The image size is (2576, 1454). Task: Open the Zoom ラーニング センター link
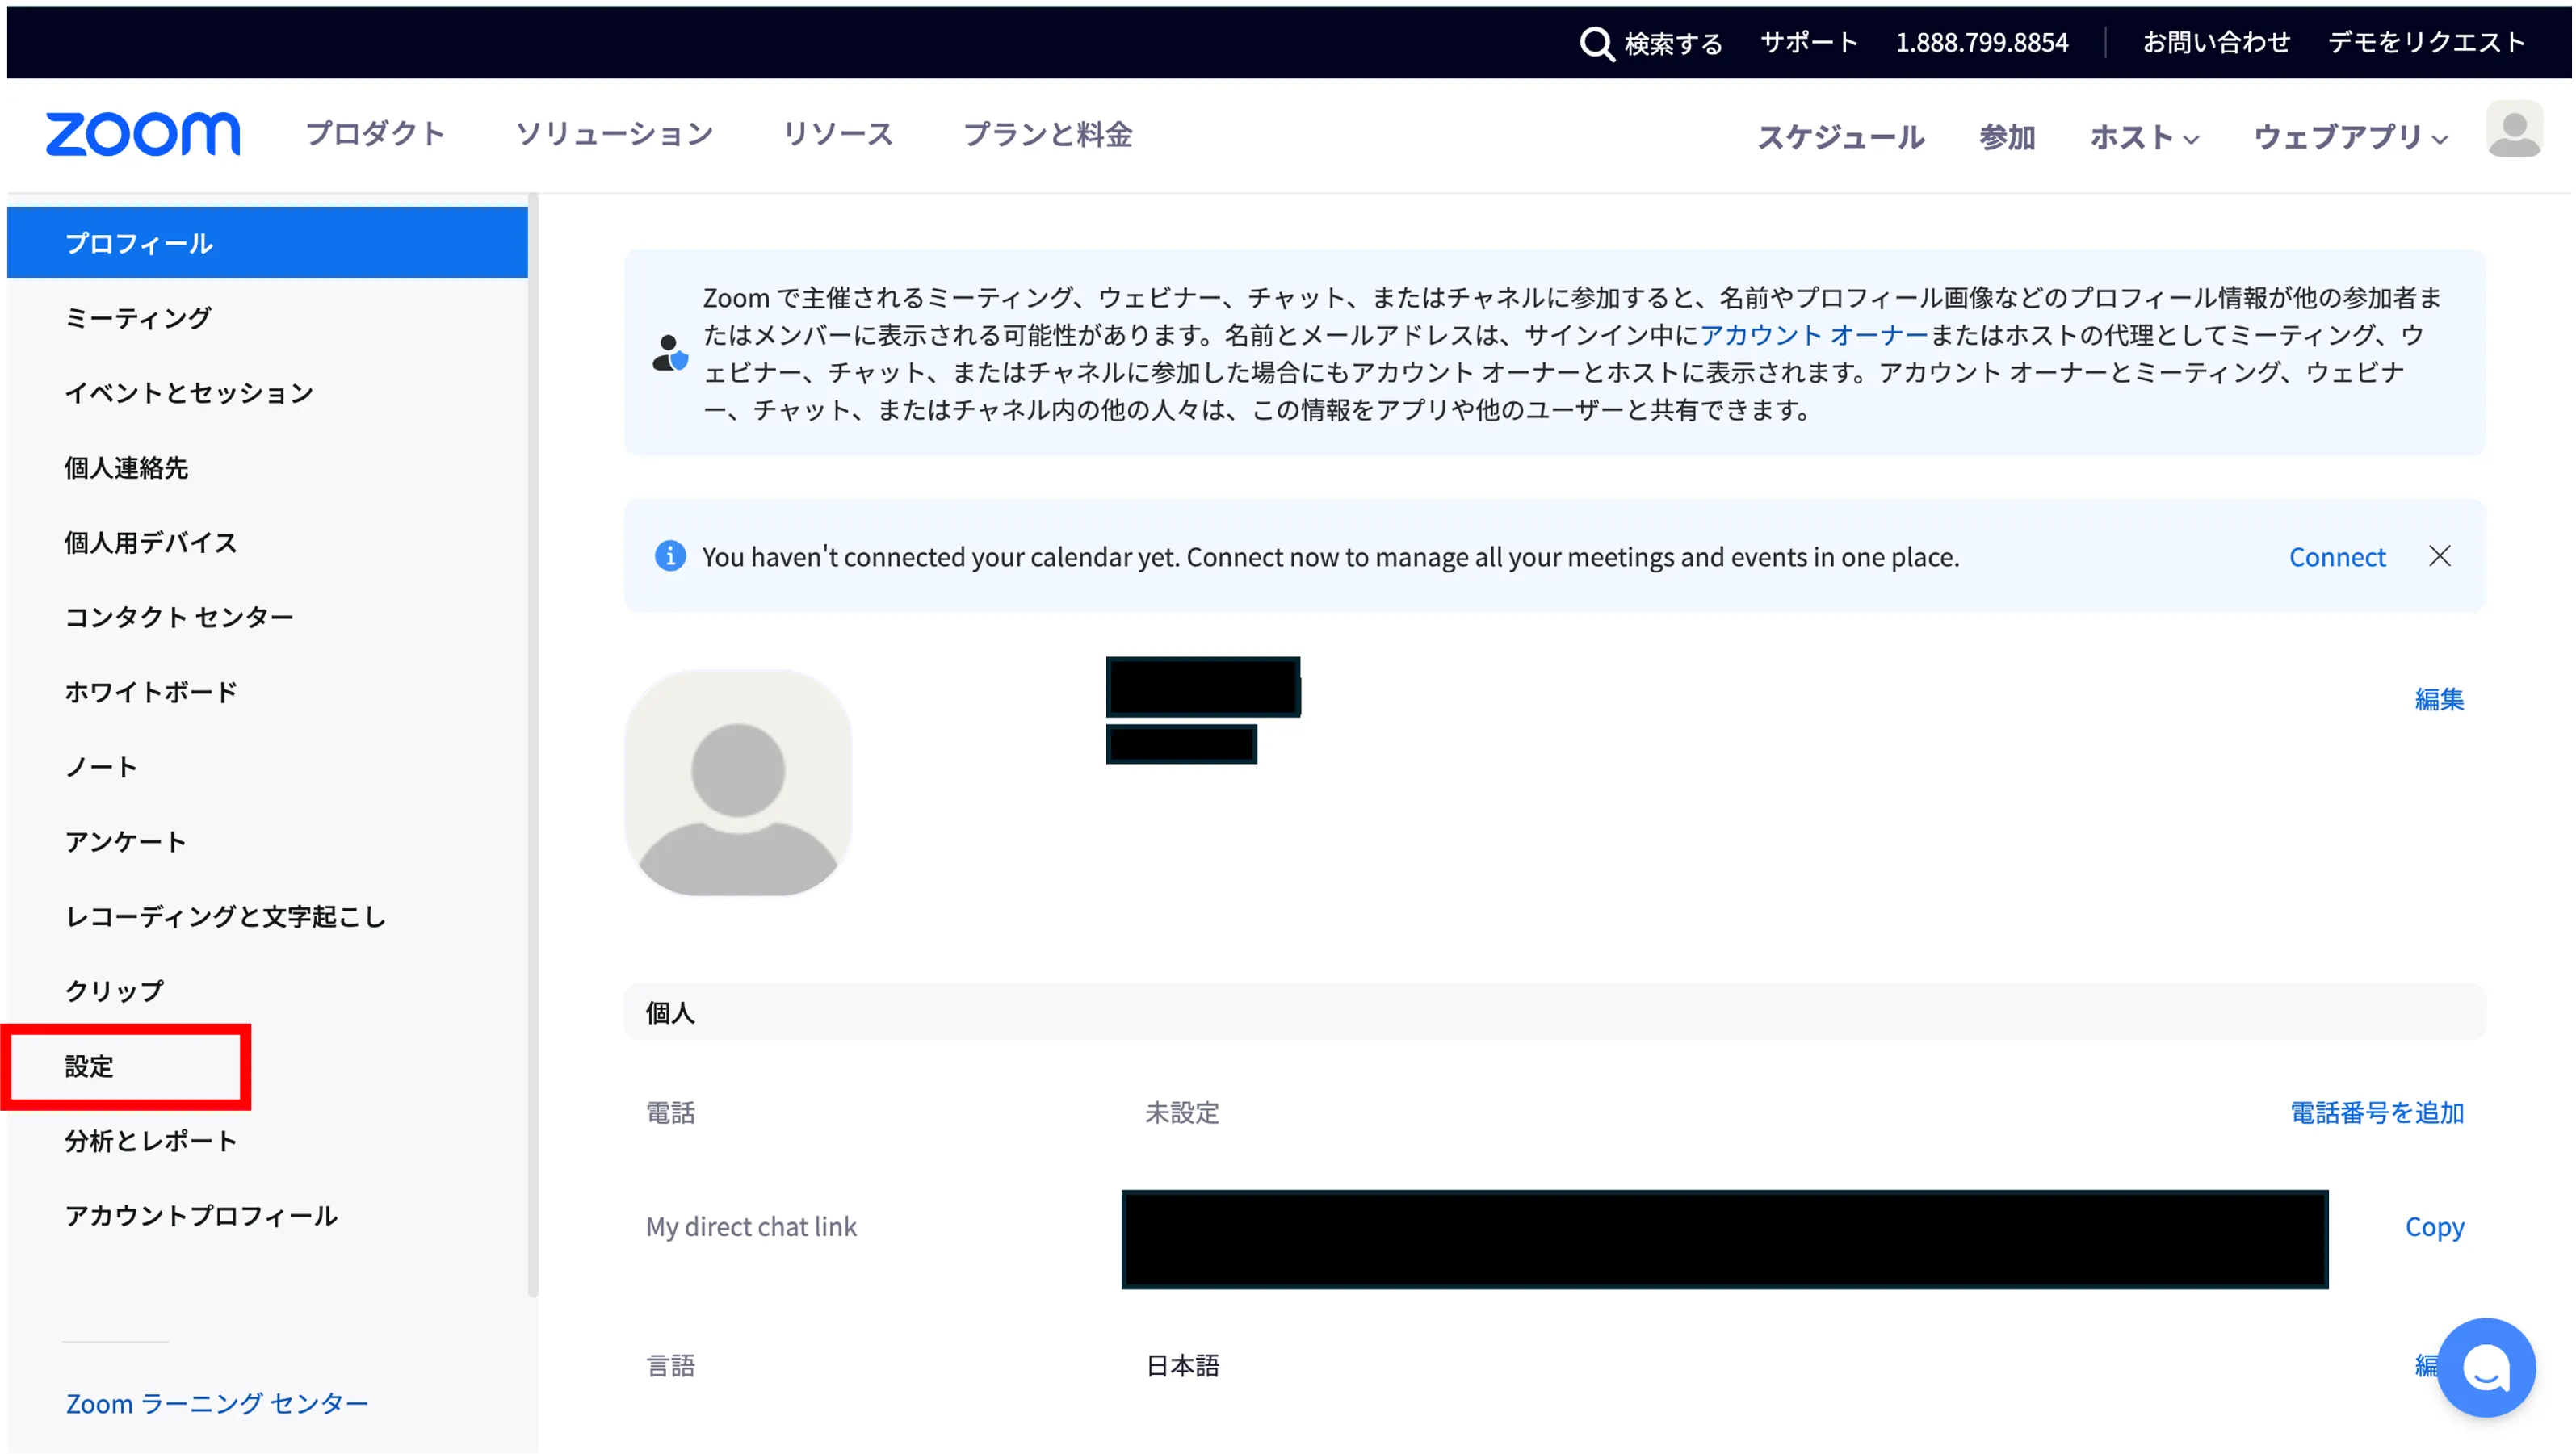click(x=217, y=1403)
